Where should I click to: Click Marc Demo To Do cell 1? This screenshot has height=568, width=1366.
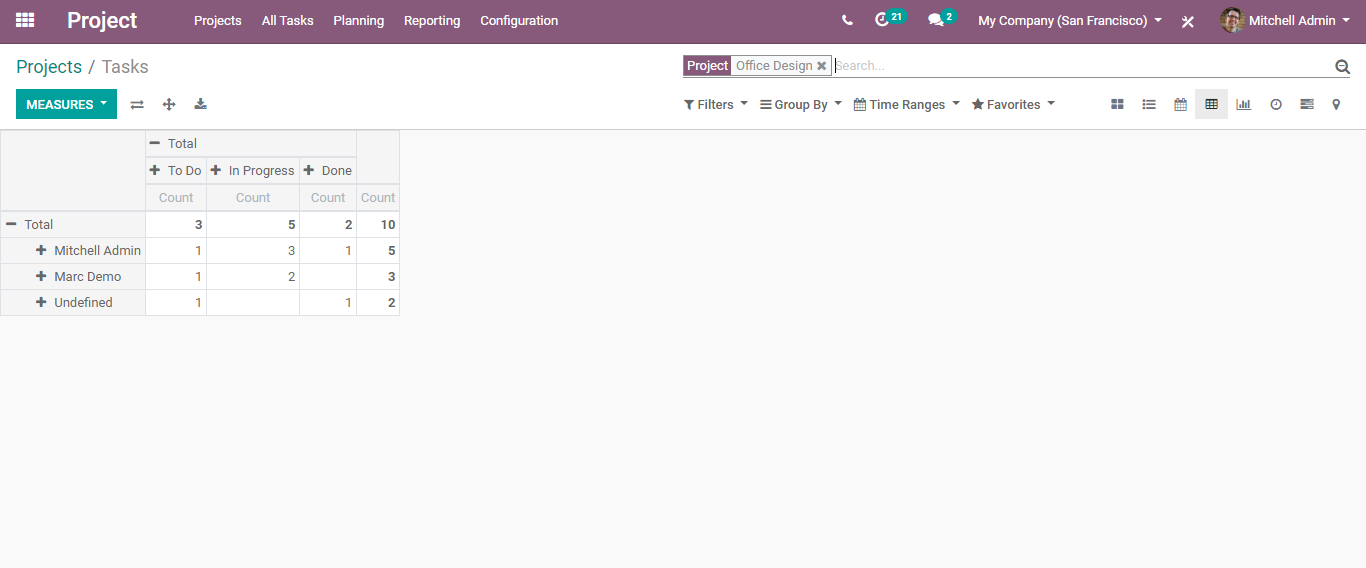point(176,276)
